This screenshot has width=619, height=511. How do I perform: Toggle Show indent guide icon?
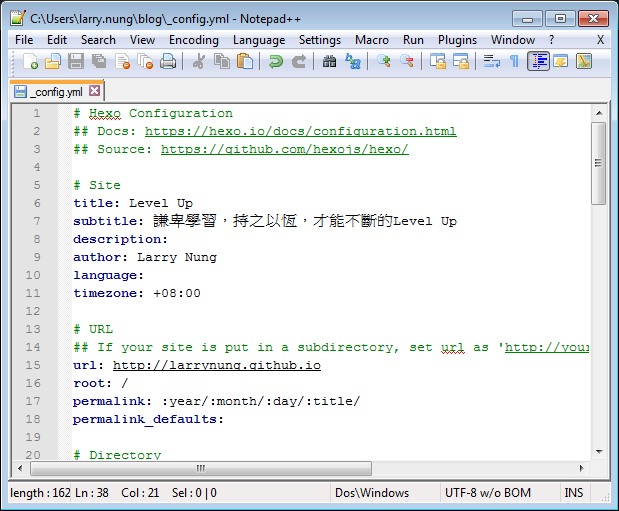[x=538, y=62]
